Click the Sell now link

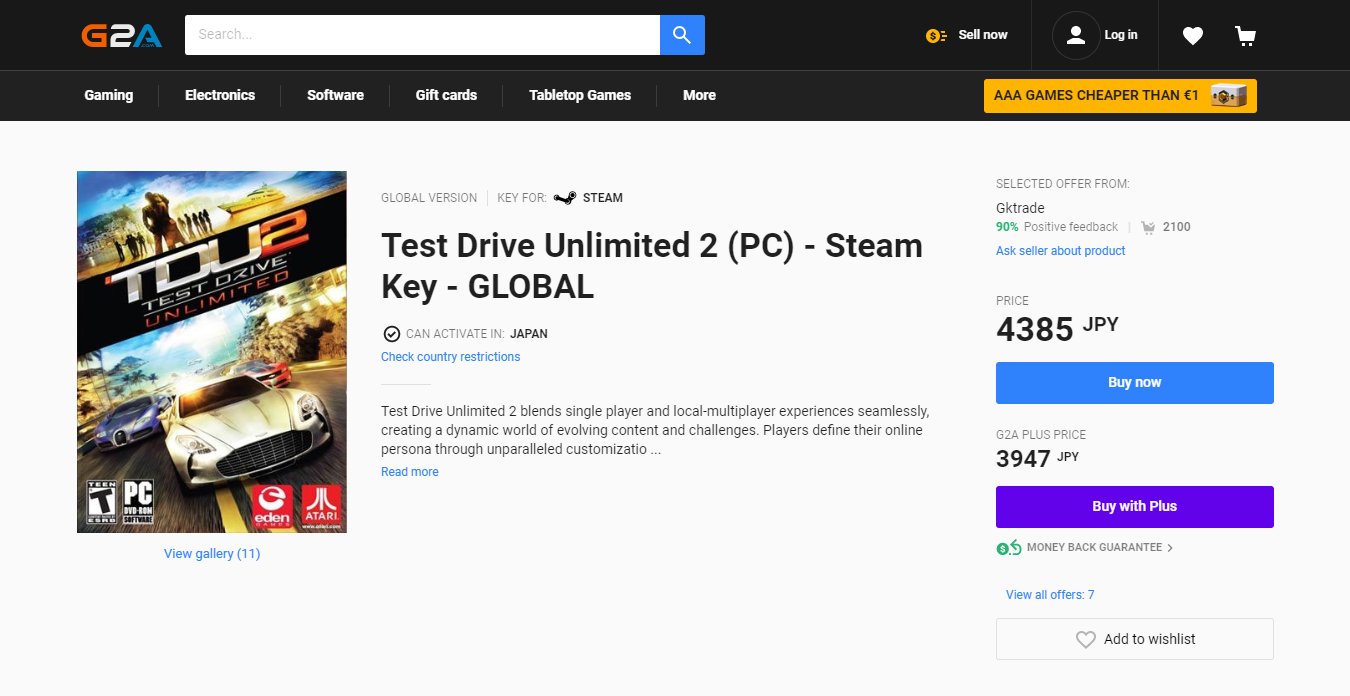pos(983,35)
